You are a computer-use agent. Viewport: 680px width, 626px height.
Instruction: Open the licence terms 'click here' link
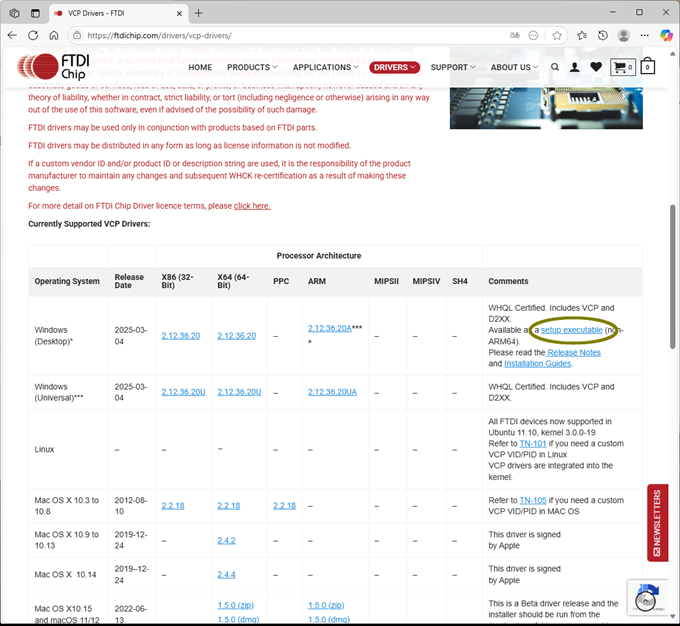coord(252,206)
